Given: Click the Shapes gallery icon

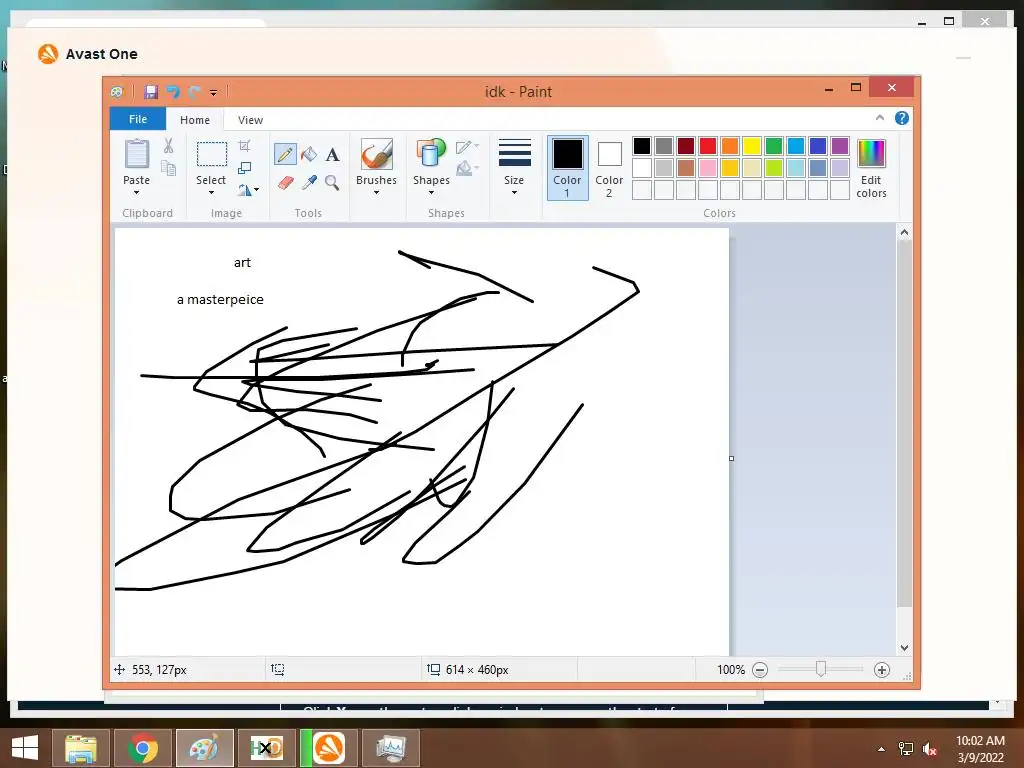Looking at the screenshot, I should point(431,154).
